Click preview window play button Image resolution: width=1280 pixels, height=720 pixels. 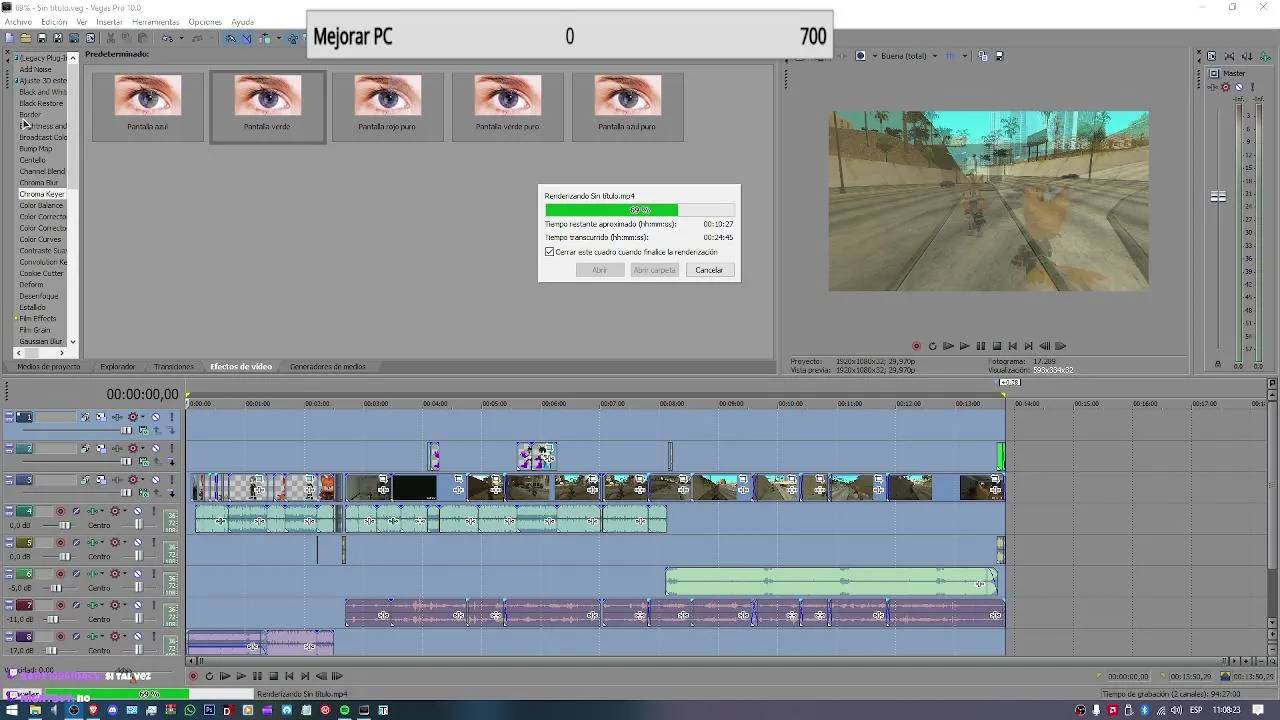pos(964,346)
